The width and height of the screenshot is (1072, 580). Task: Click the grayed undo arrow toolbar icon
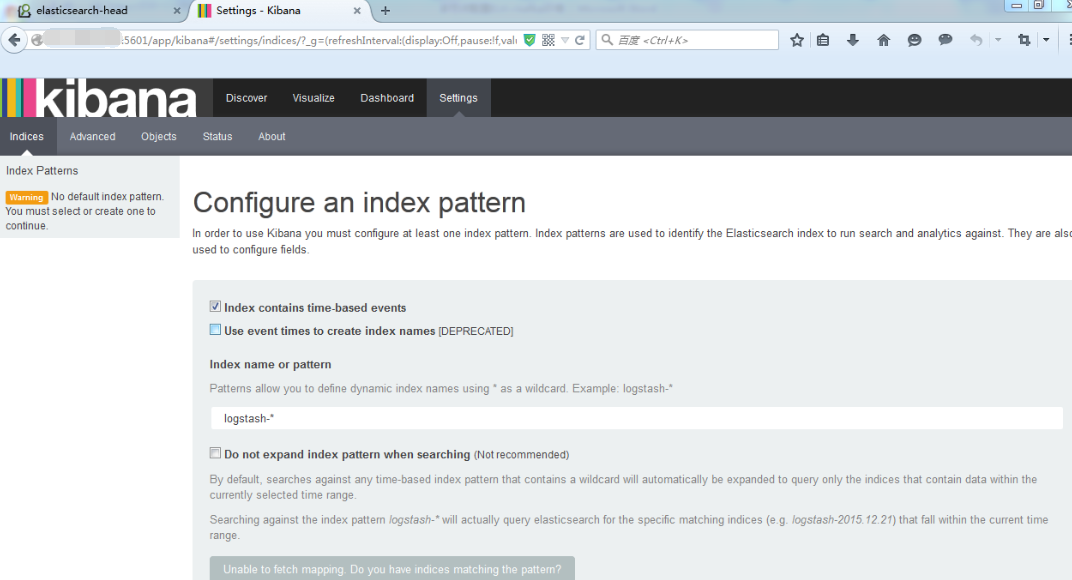pos(976,40)
